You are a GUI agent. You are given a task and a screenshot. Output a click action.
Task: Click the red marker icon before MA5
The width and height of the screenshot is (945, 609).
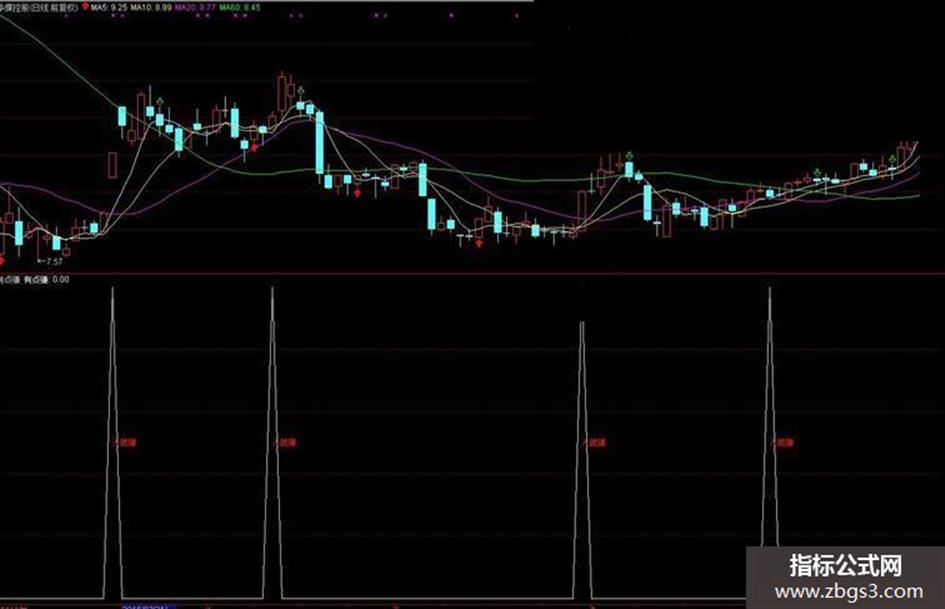85,7
